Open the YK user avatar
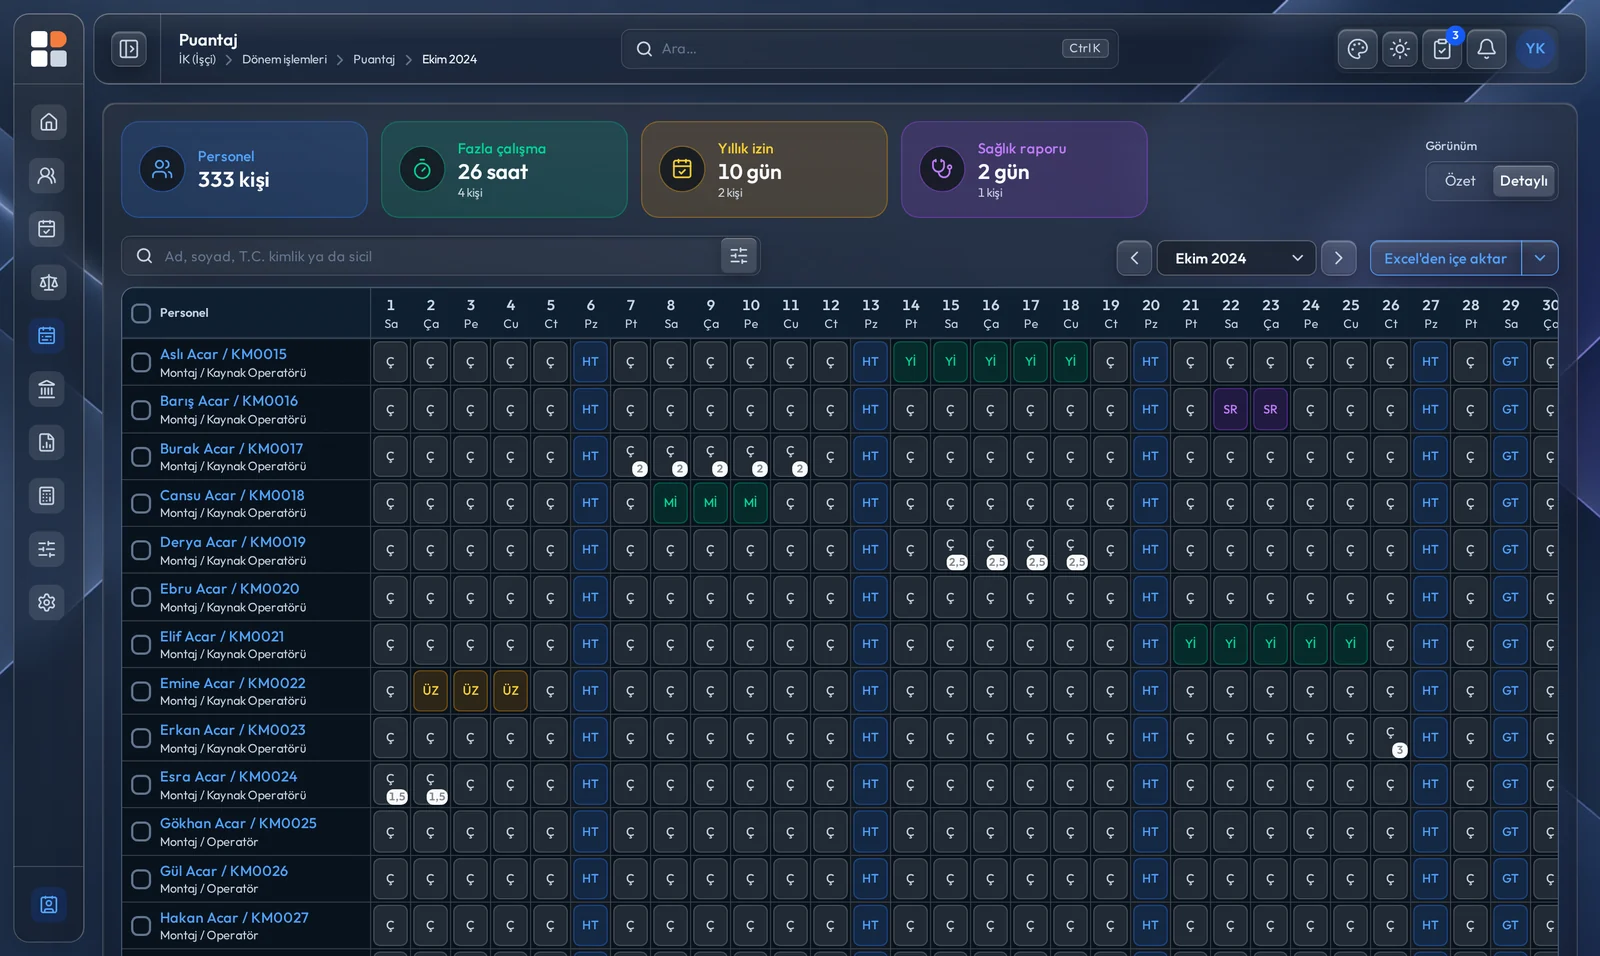The width and height of the screenshot is (1600, 956). tap(1535, 49)
